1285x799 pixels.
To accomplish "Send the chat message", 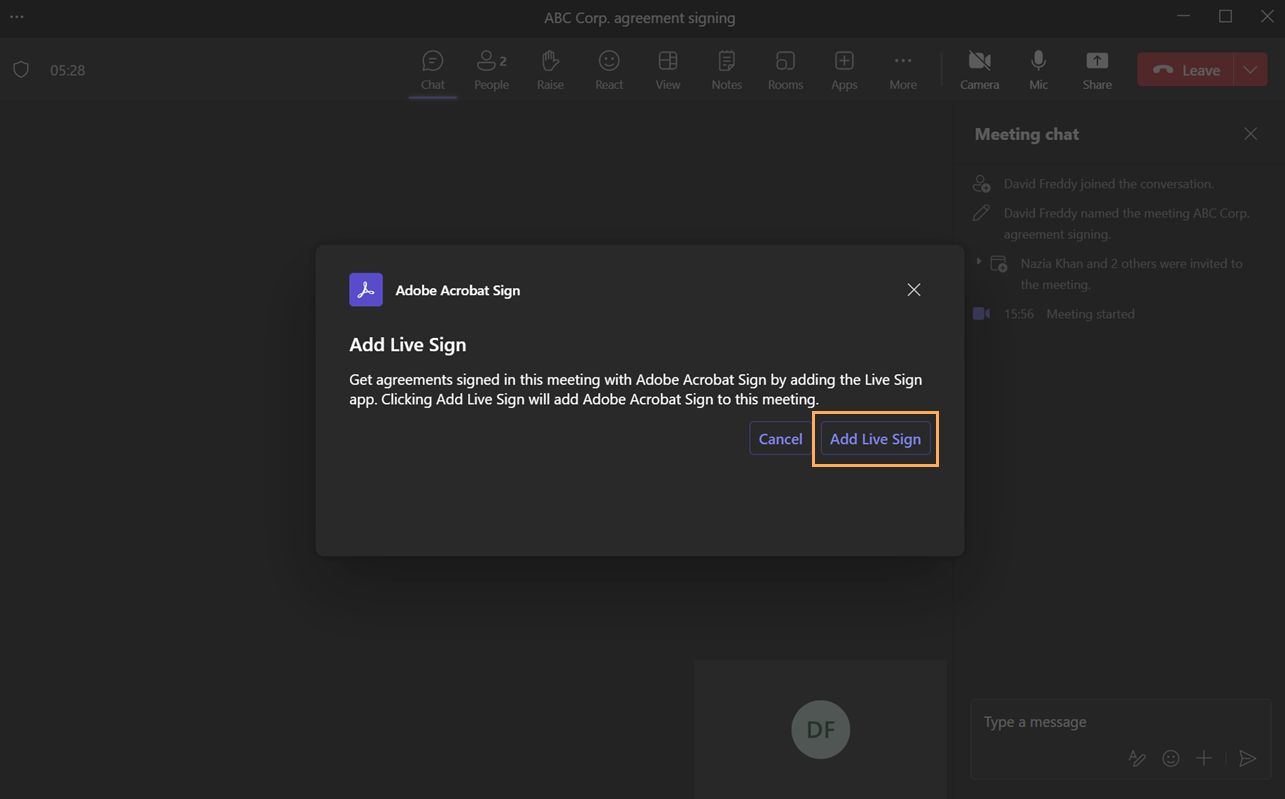I will (x=1247, y=759).
